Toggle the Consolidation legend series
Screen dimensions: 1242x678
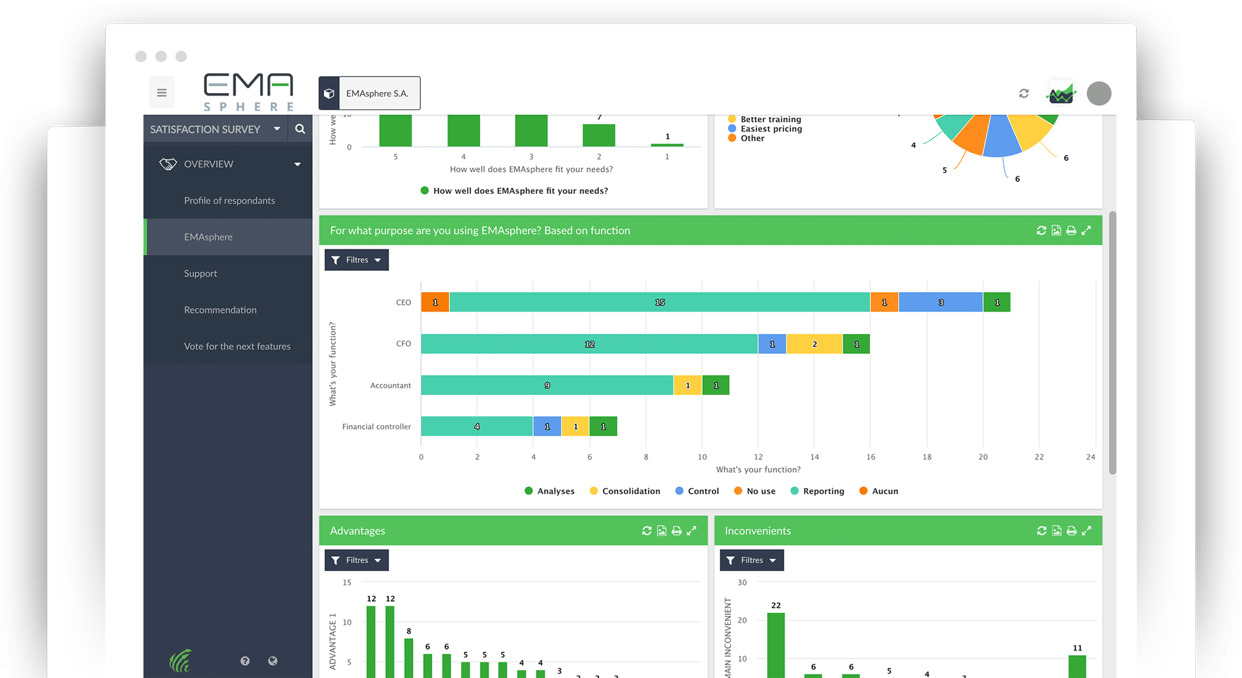pyautogui.click(x=625, y=491)
